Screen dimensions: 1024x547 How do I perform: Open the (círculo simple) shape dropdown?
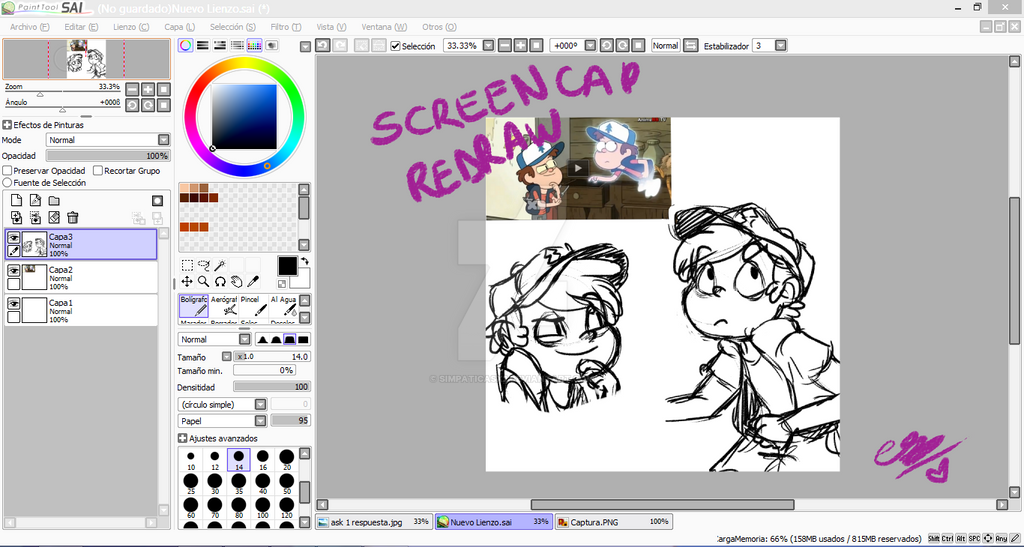coord(222,405)
